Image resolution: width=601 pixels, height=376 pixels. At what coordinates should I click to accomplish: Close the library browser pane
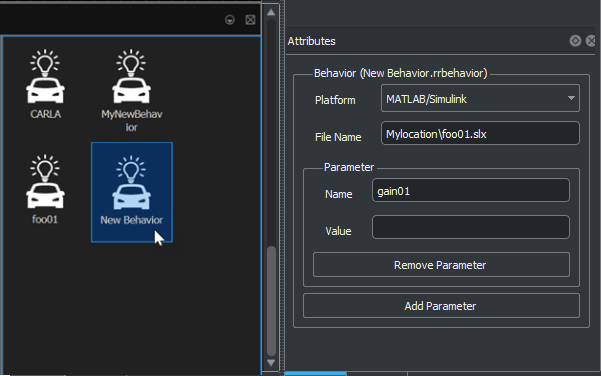point(250,20)
